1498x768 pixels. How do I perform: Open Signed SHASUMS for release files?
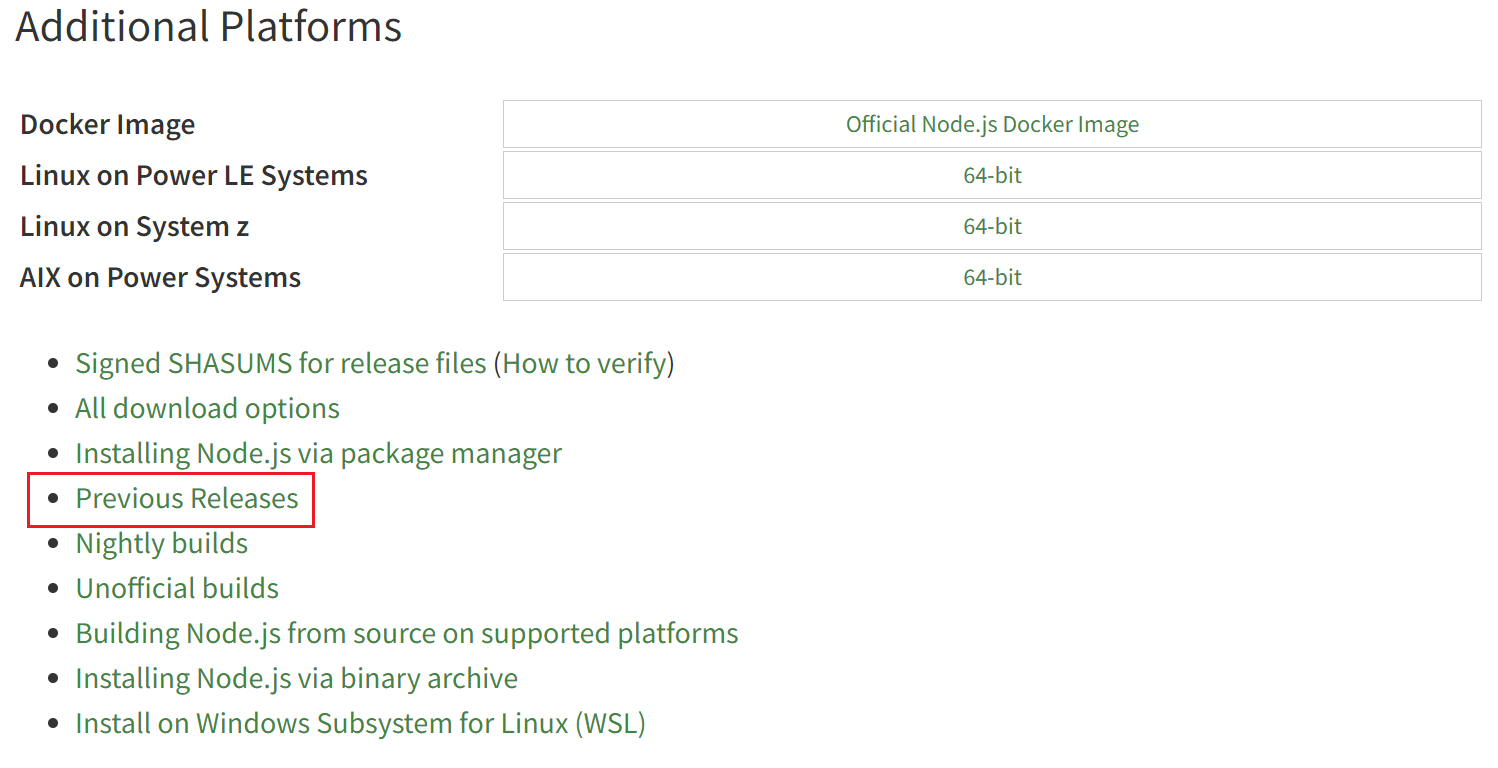click(281, 363)
